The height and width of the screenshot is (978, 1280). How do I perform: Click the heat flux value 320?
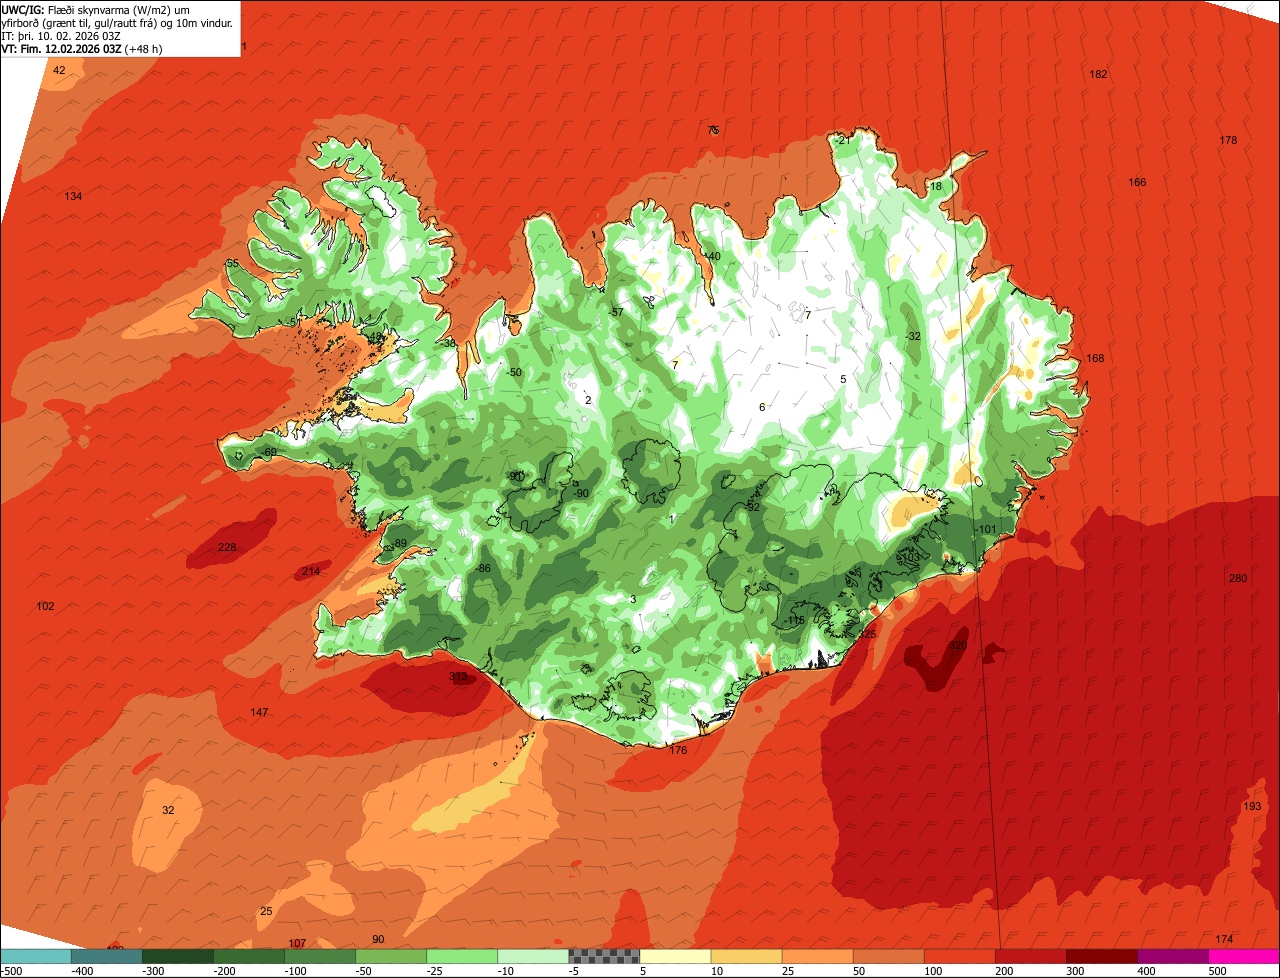coord(957,646)
